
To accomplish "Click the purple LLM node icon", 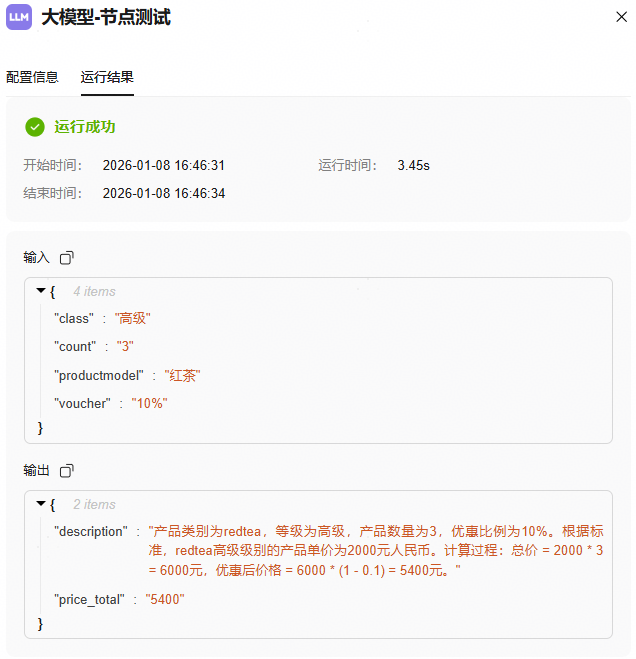I will click(19, 17).
